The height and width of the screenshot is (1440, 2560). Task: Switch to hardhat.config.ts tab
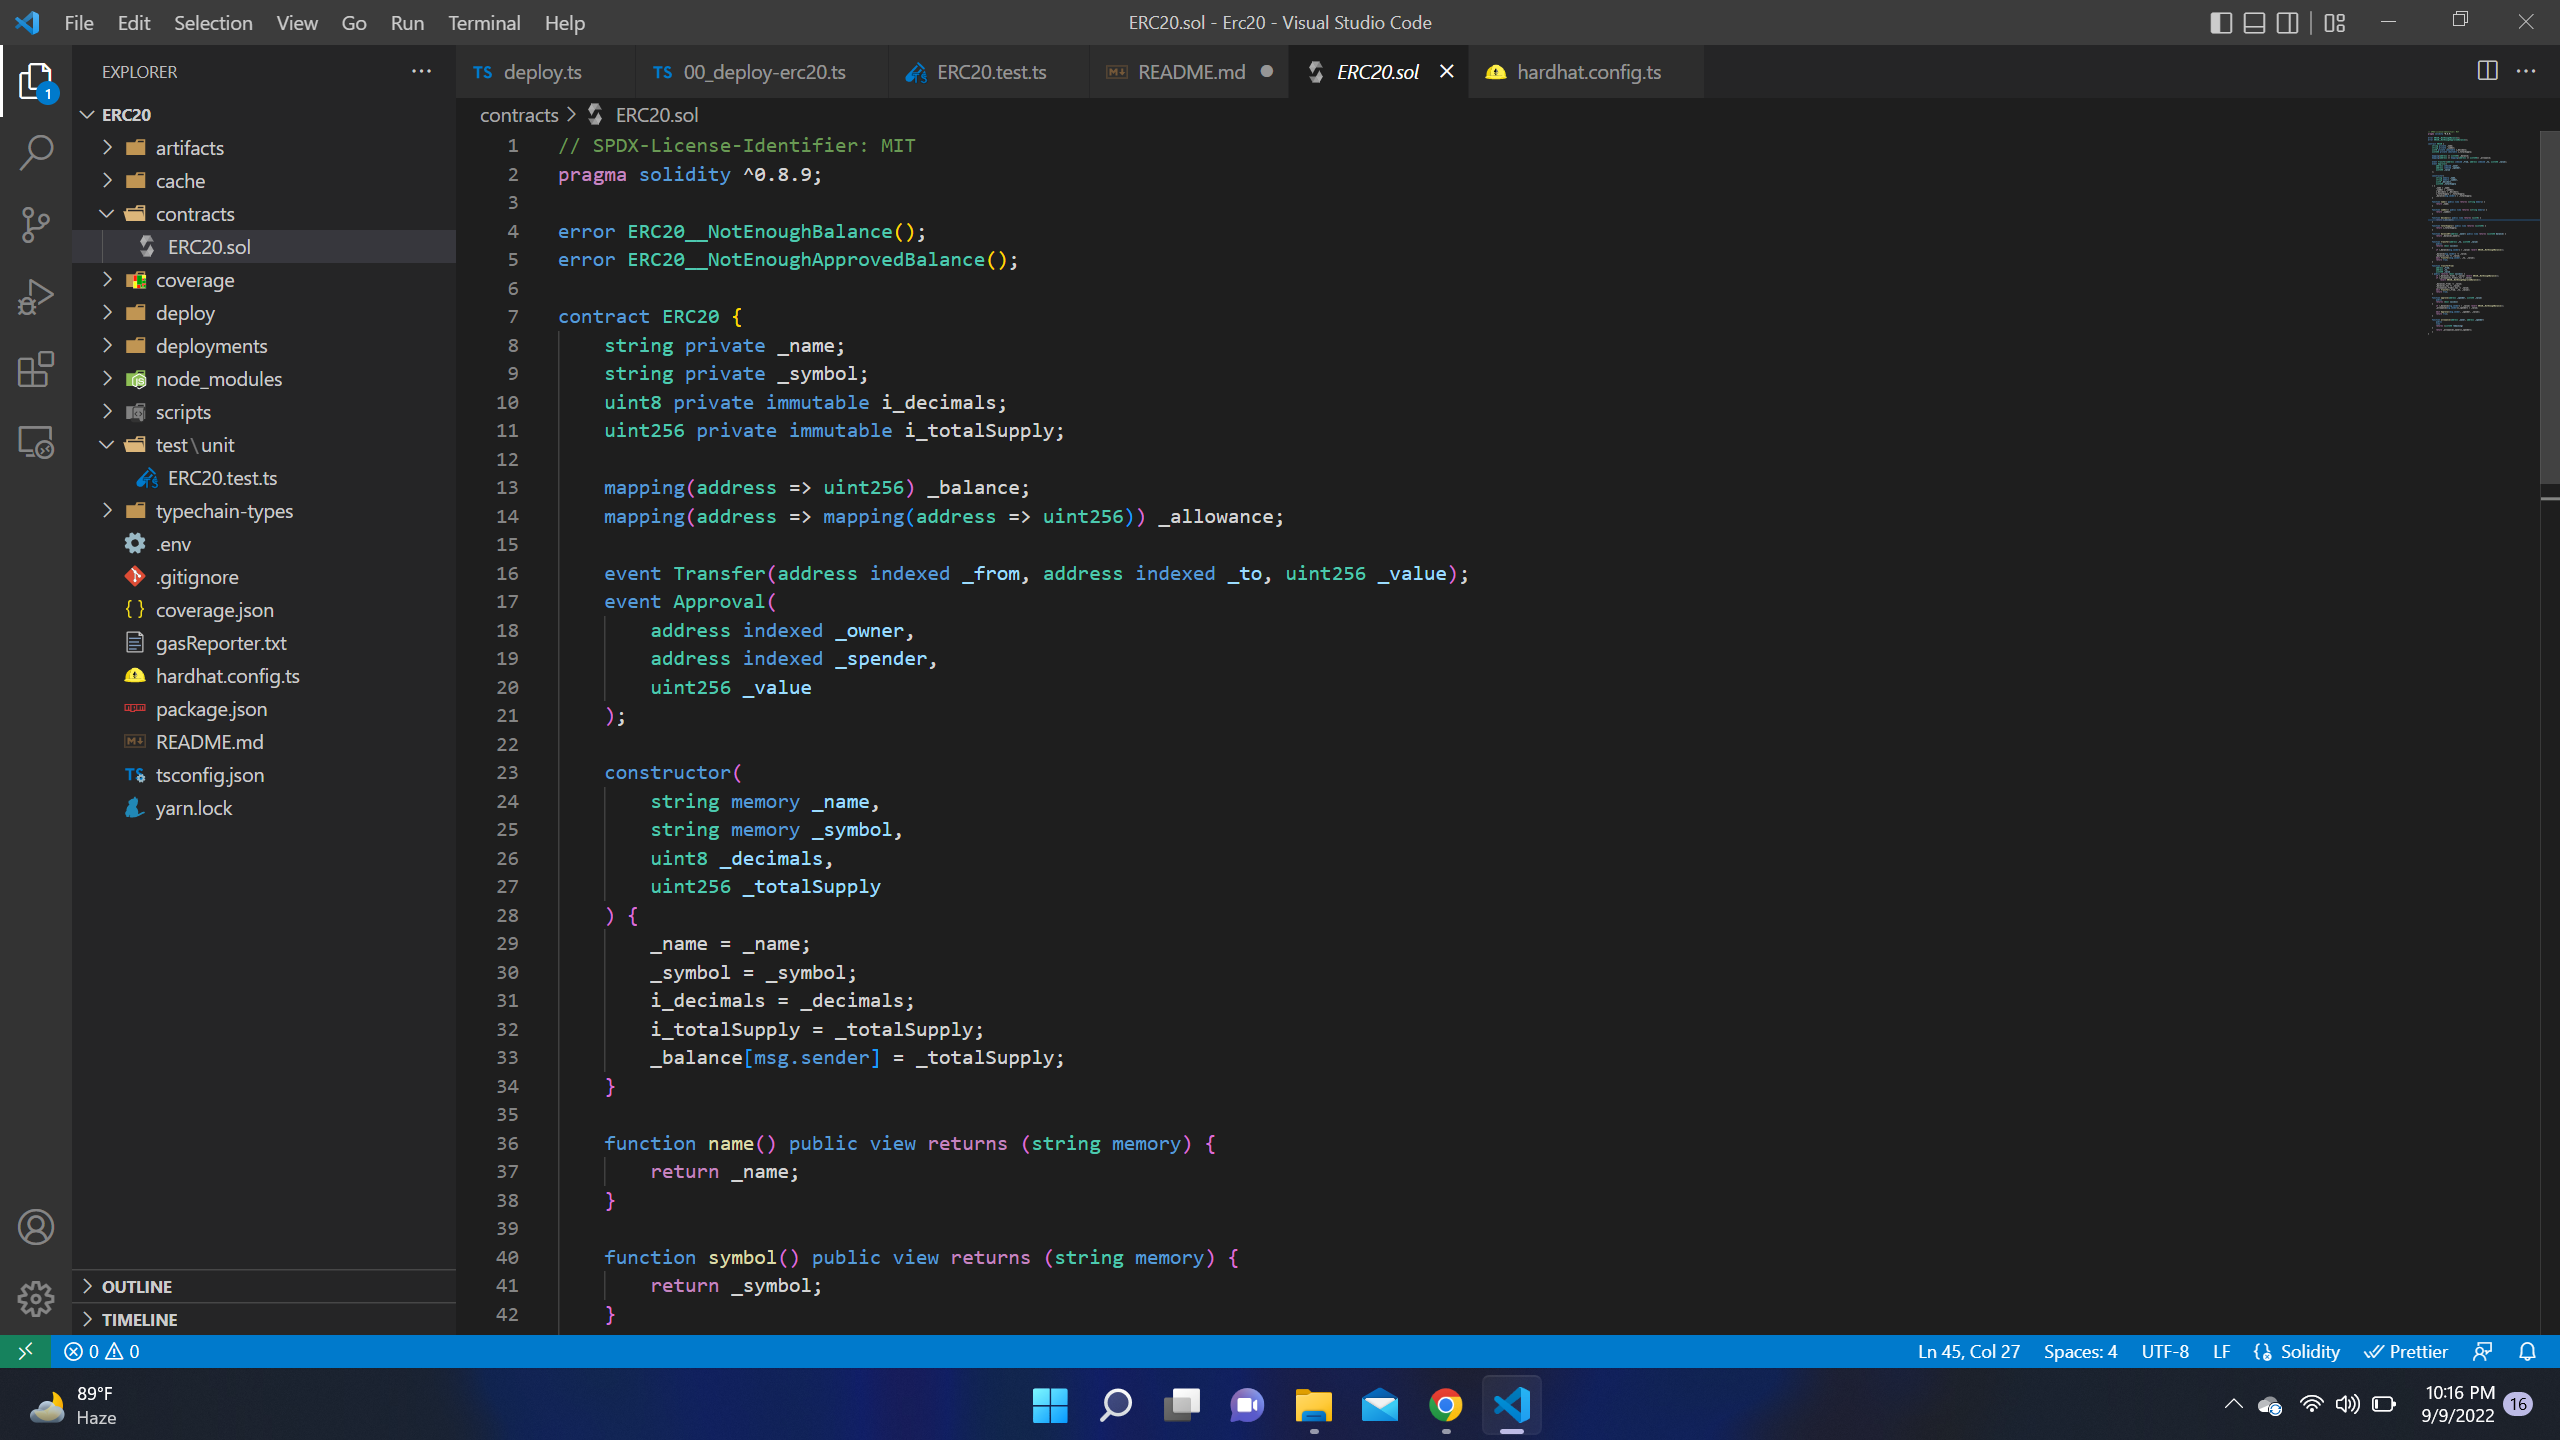click(x=1587, y=72)
